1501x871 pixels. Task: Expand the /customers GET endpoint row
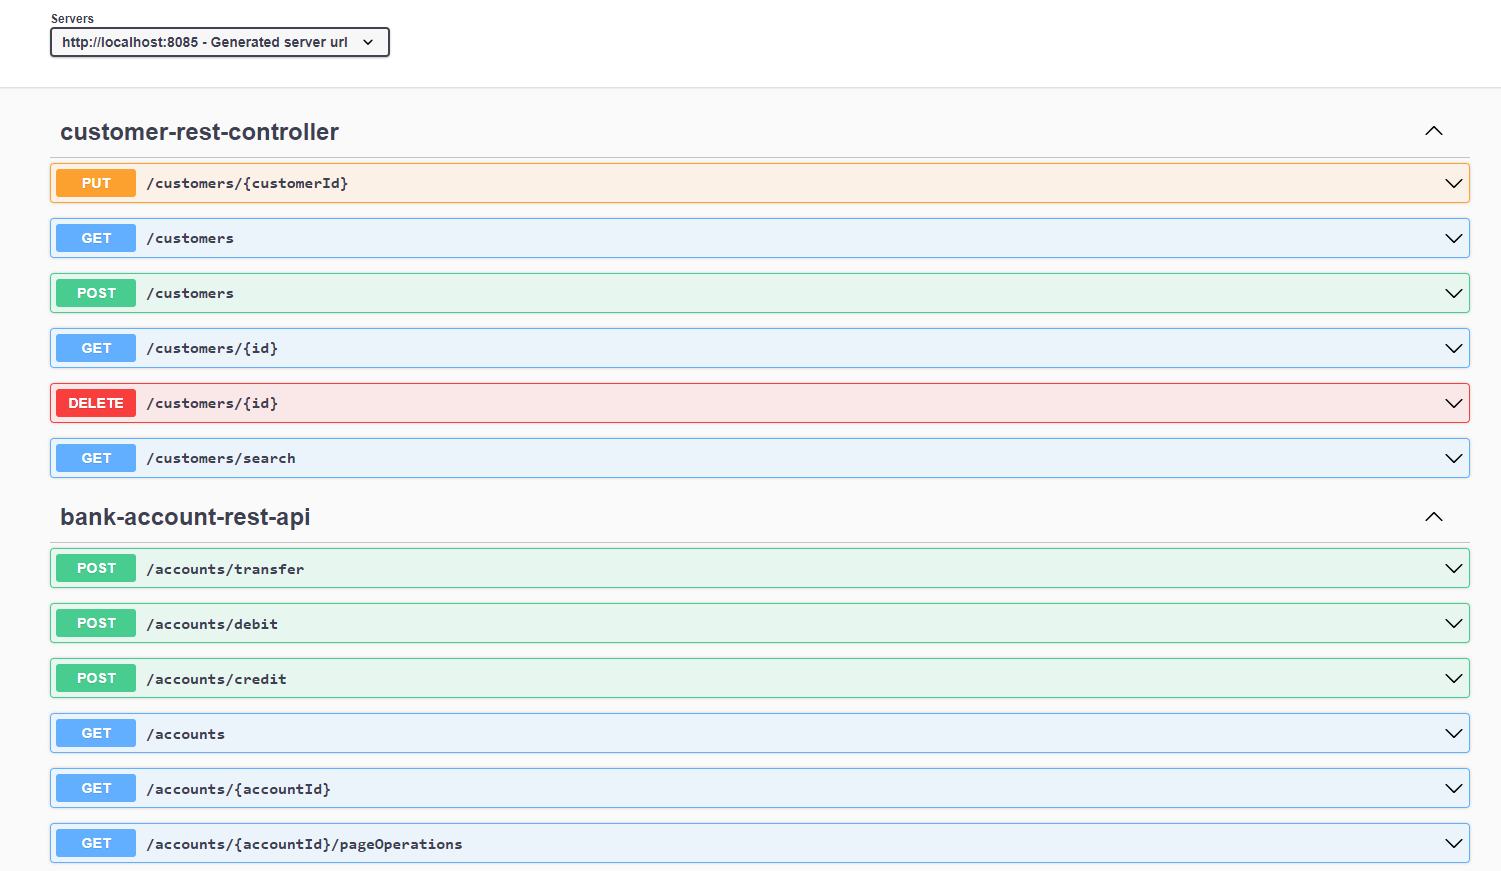coord(1454,238)
